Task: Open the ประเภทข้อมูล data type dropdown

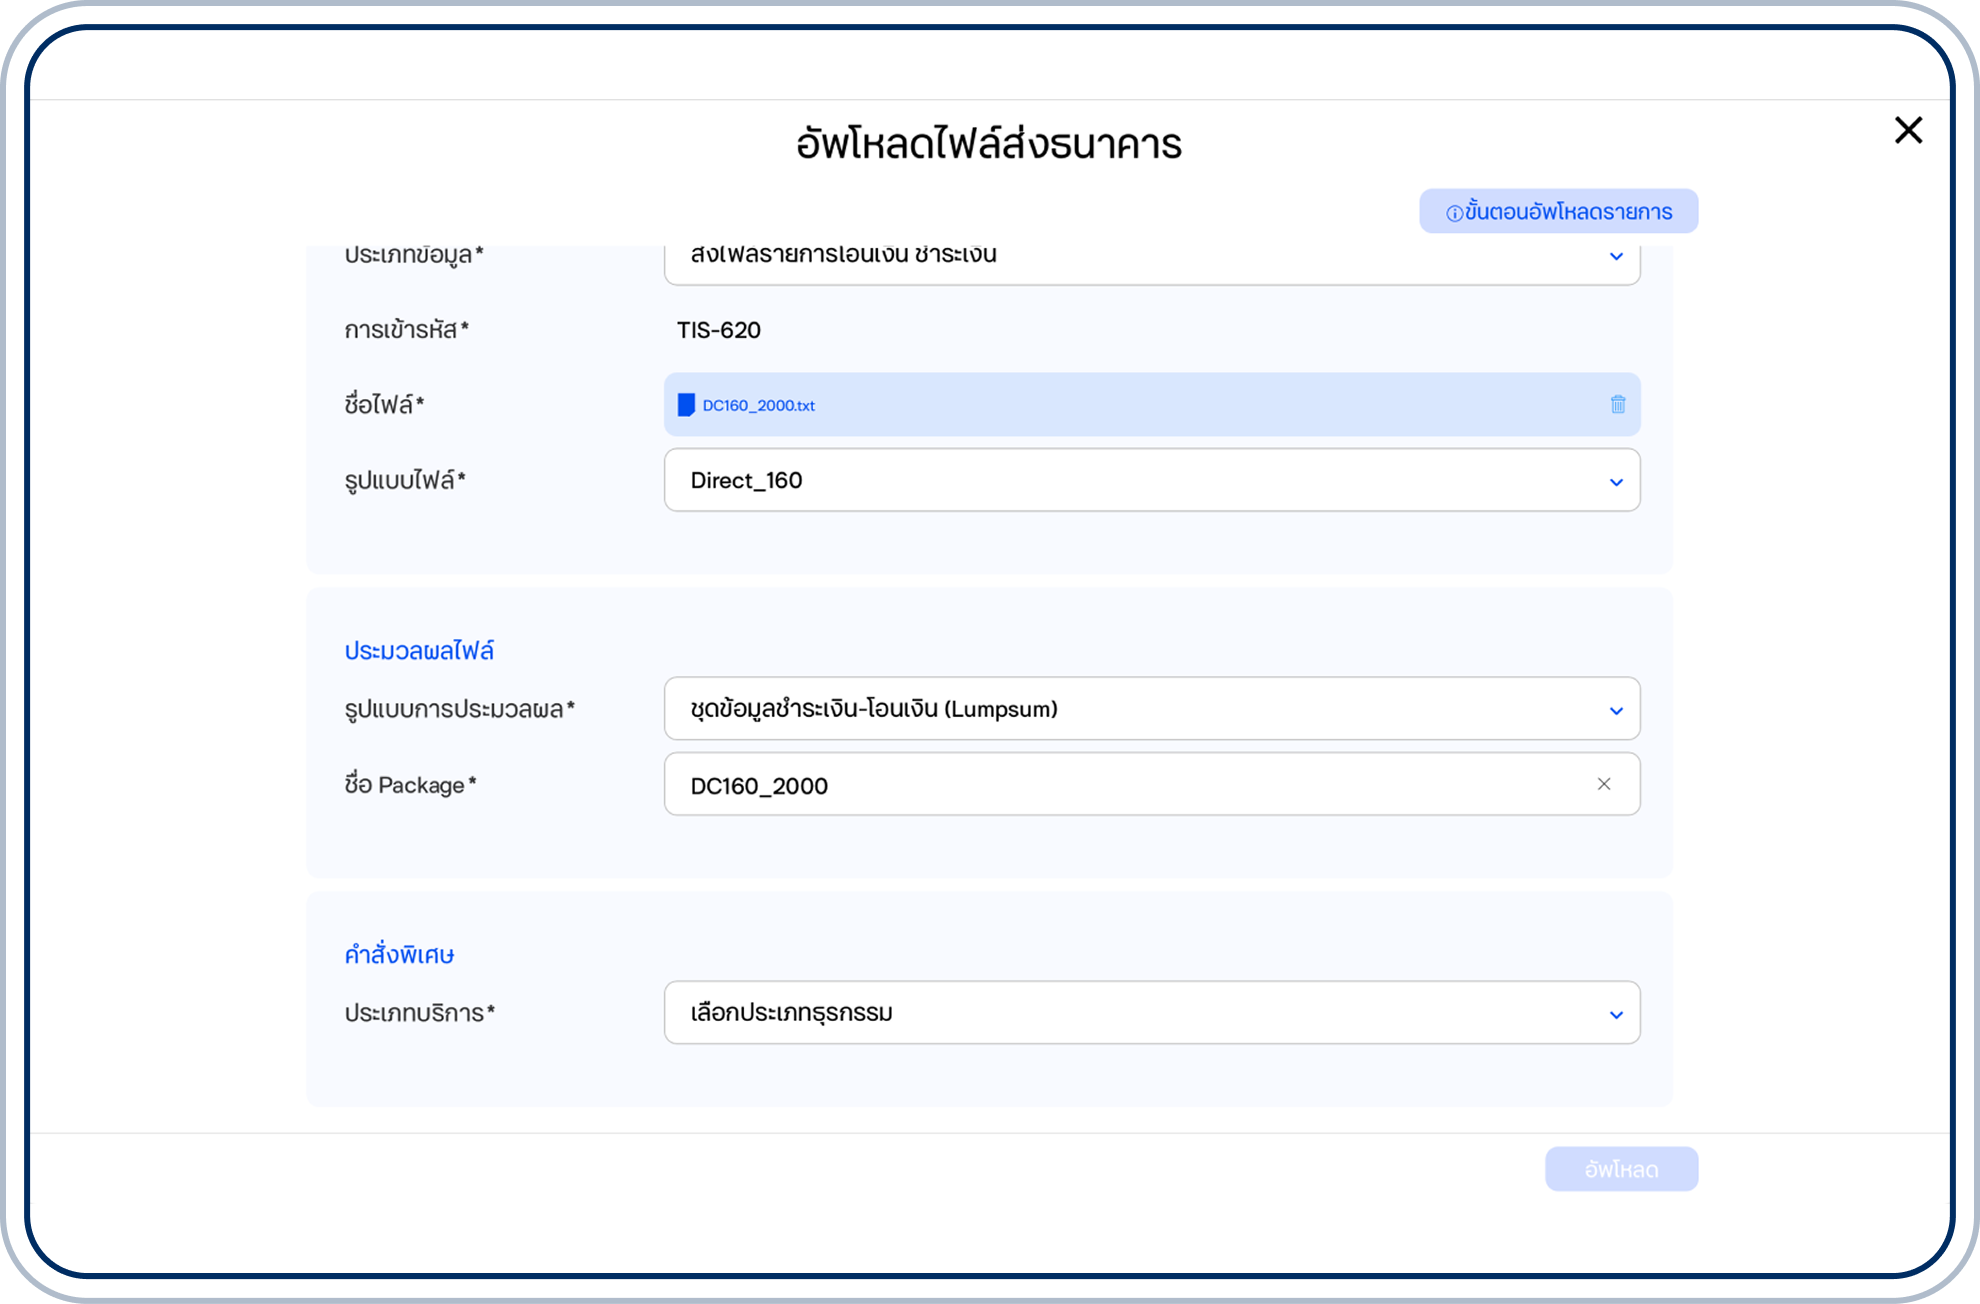Action: click(1150, 260)
